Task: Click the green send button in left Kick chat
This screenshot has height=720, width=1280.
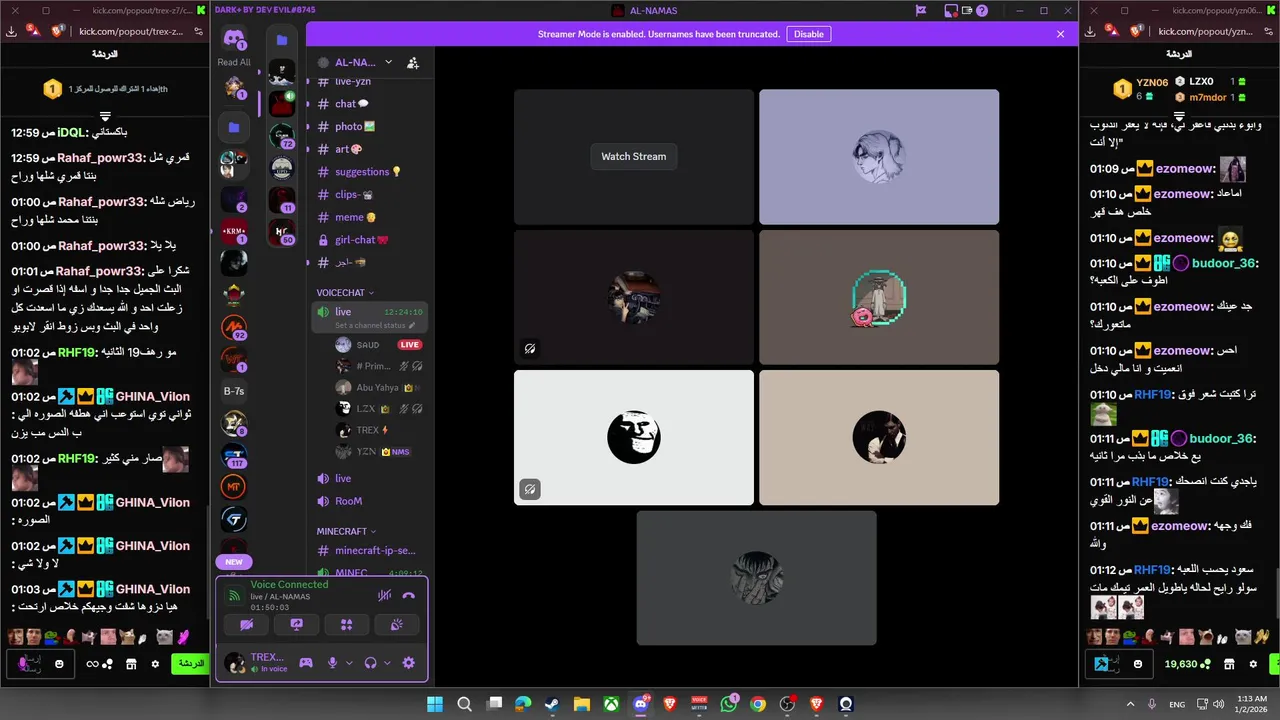Action: [x=190, y=664]
